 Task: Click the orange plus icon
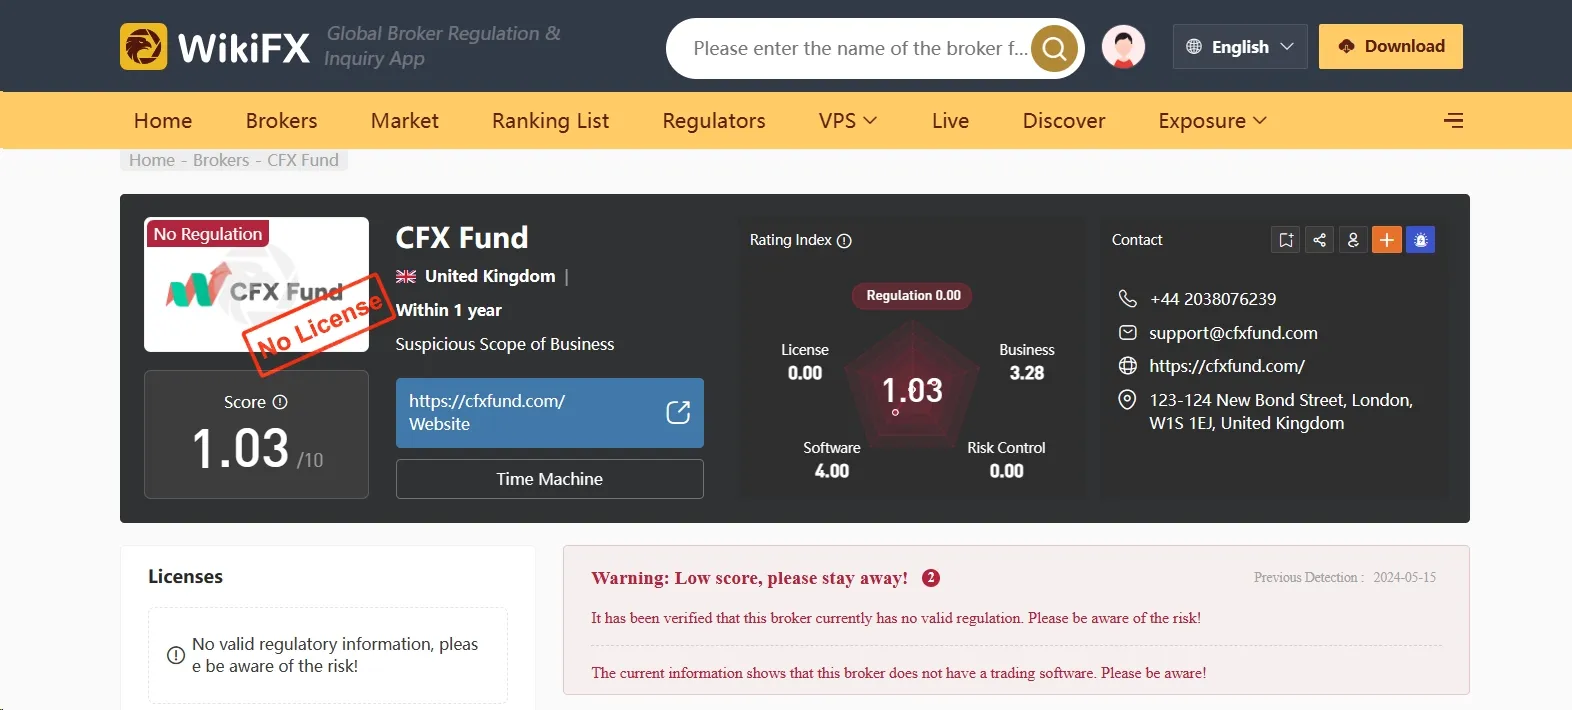point(1387,240)
